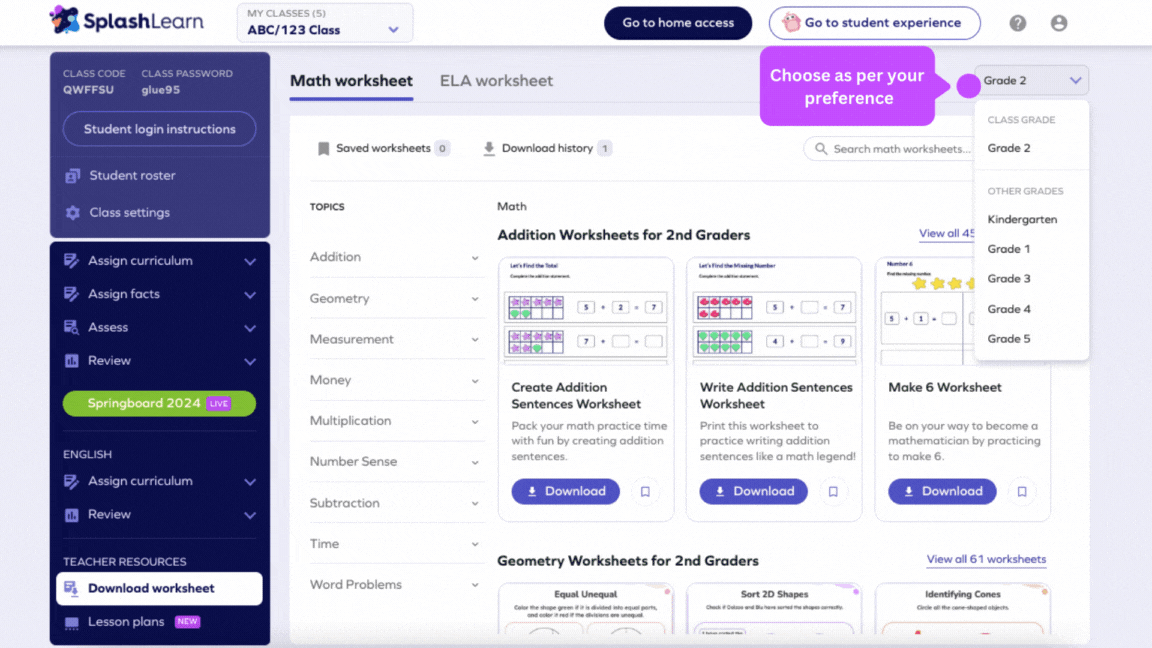
Task: Click the search magnifier icon
Action: point(821,148)
